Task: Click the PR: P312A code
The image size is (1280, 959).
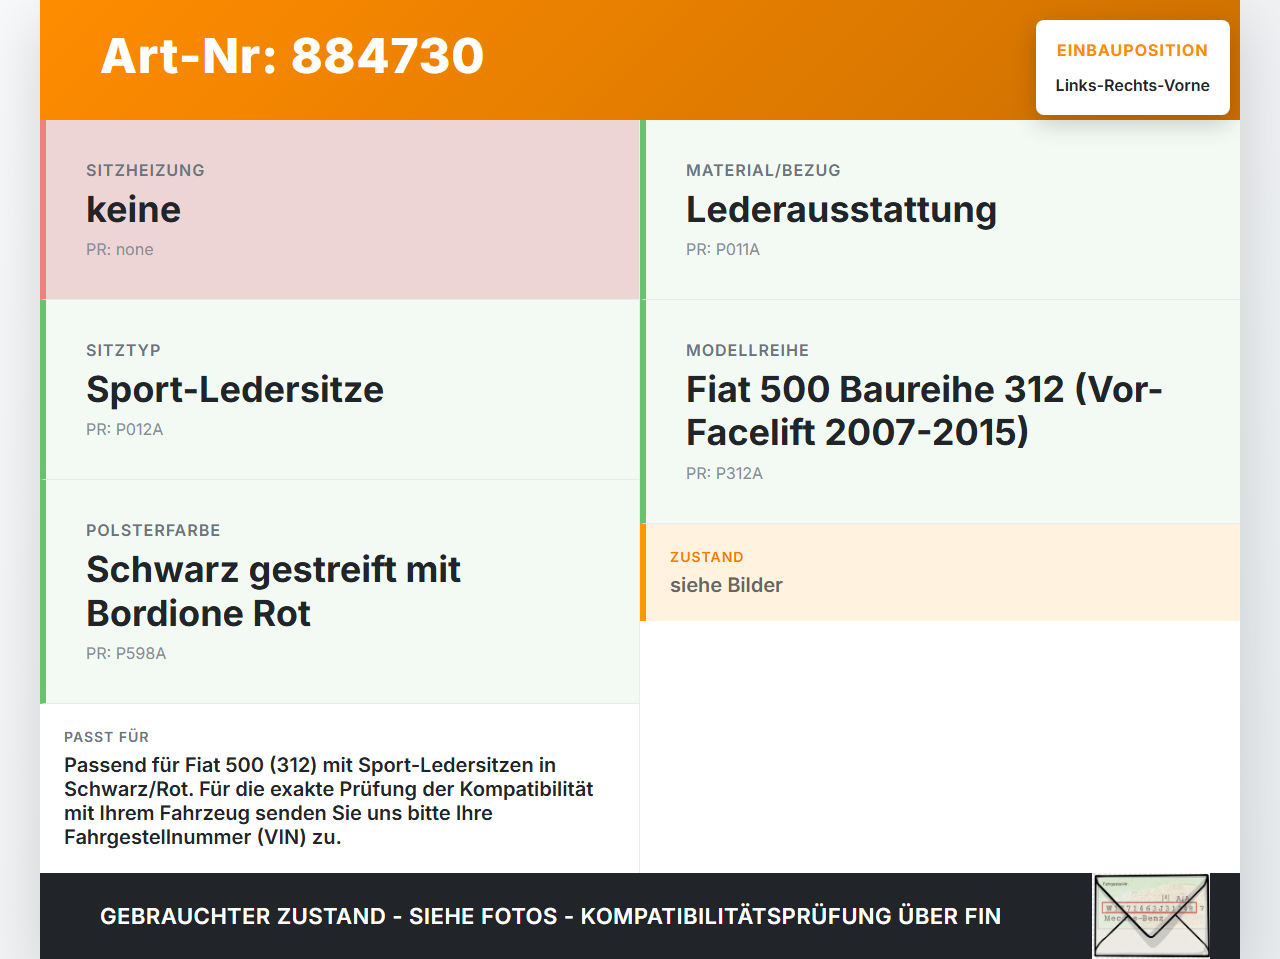Action: click(x=724, y=473)
